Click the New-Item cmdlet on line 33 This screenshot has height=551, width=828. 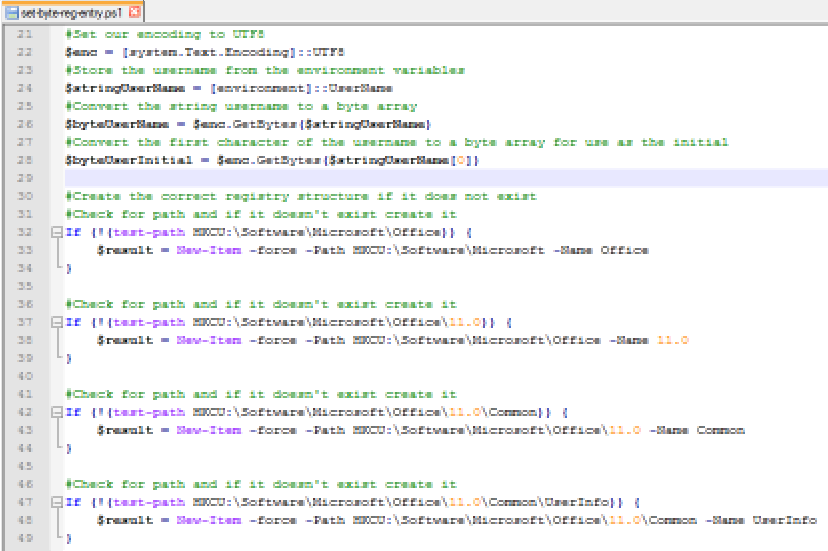click(x=208, y=250)
